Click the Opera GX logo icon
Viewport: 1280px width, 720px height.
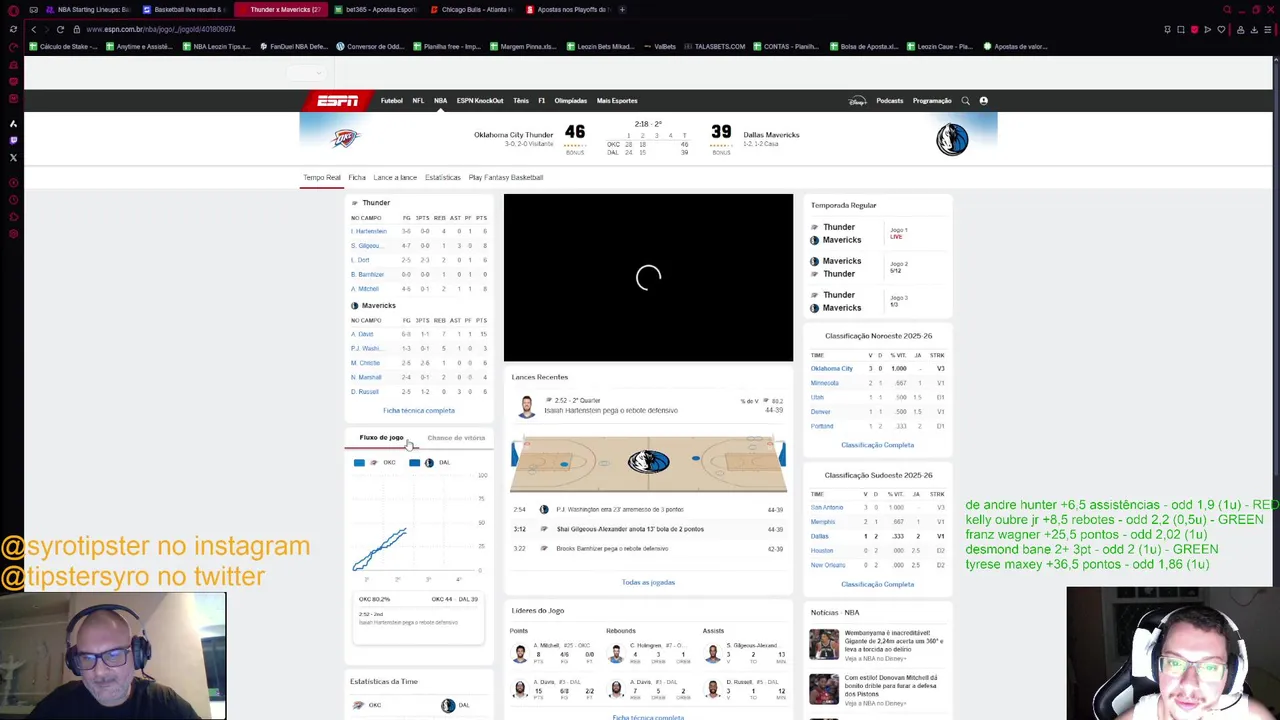click(13, 9)
